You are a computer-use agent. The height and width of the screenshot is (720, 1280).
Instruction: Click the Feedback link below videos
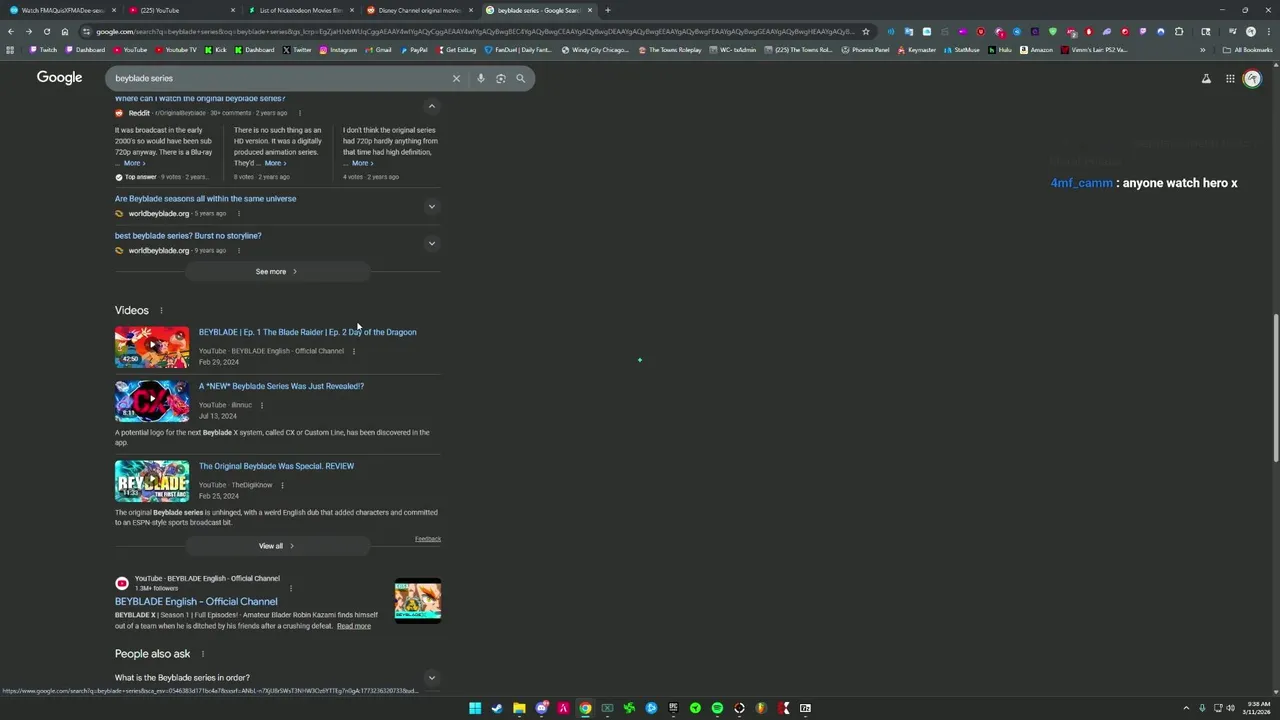[x=428, y=539]
